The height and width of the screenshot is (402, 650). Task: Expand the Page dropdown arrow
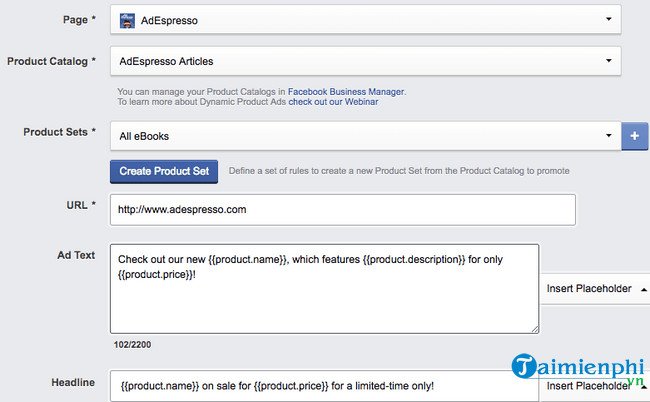pos(609,19)
